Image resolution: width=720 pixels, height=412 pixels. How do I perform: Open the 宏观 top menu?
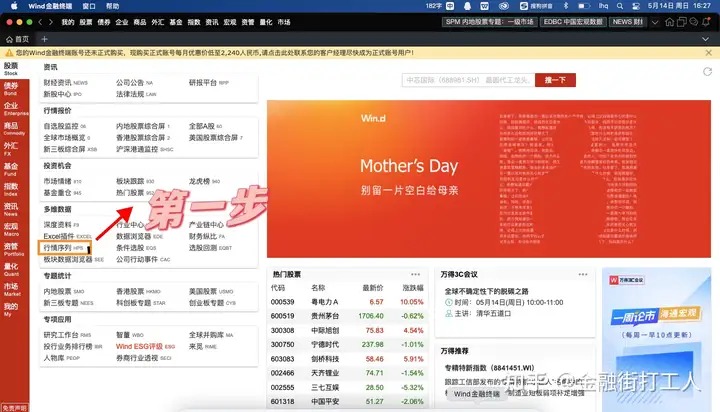pyautogui.click(x=230, y=22)
